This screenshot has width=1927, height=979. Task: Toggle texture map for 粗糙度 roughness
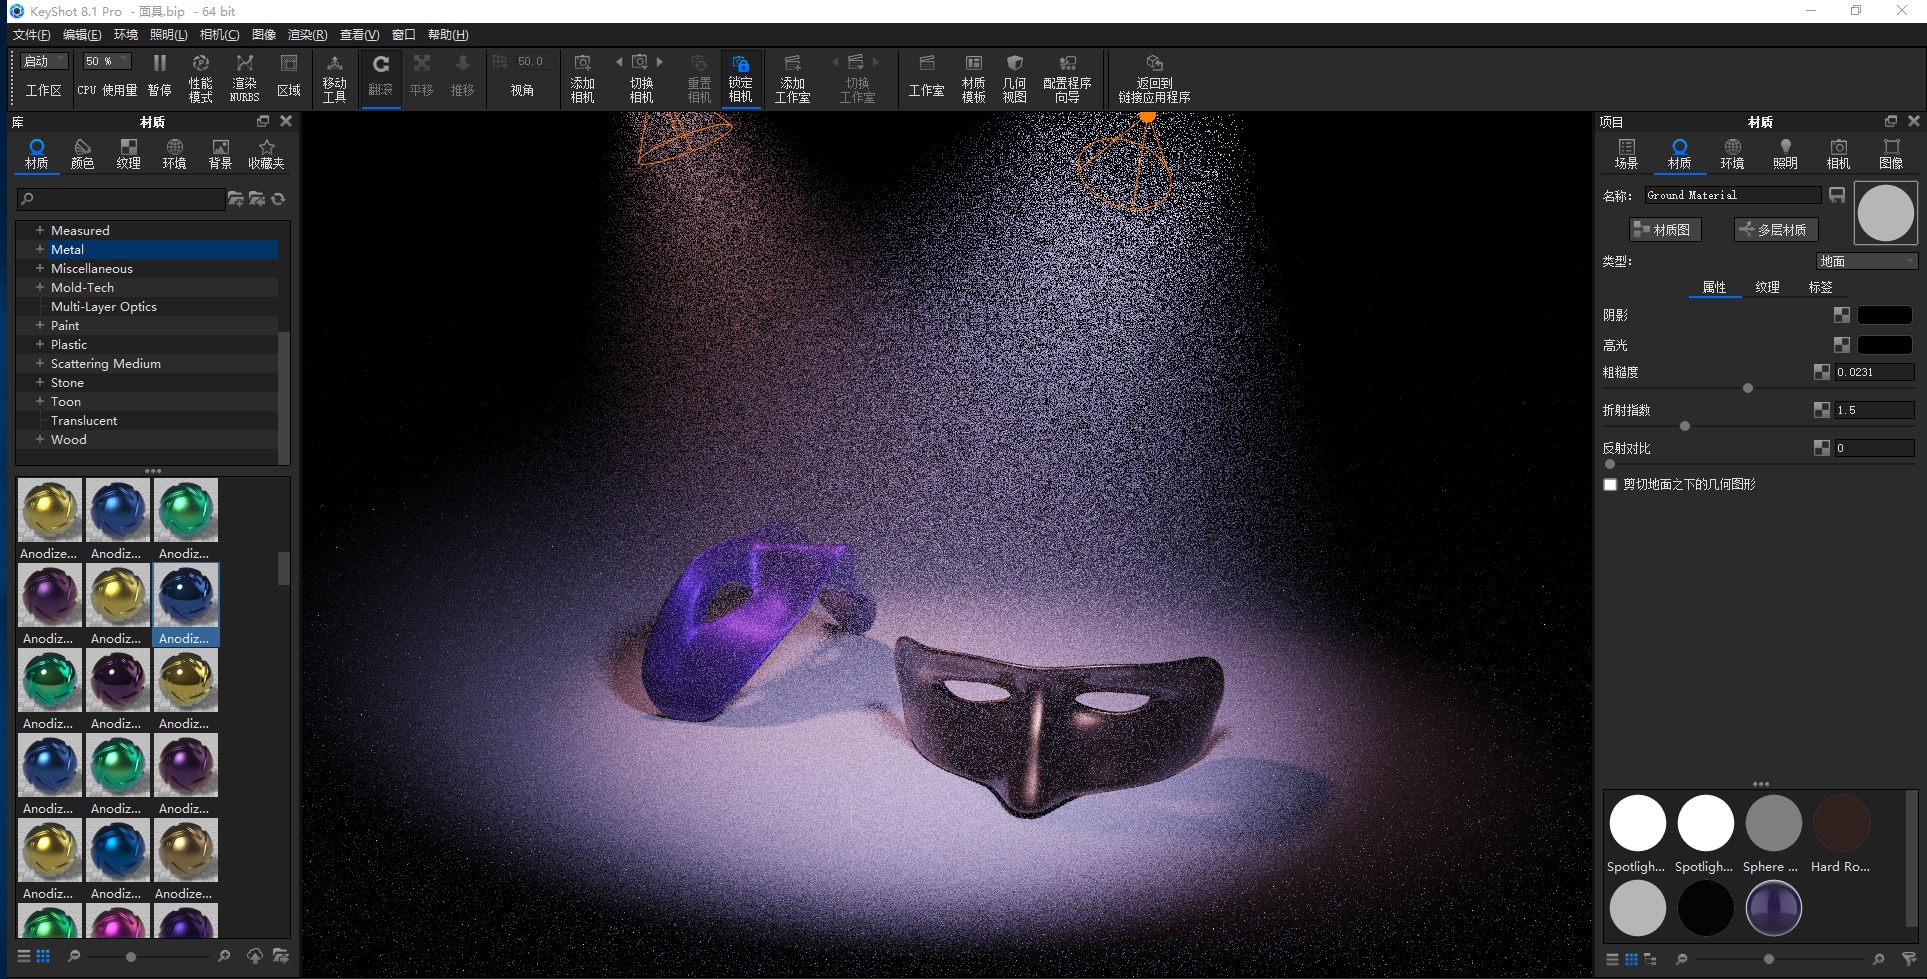pos(1822,372)
